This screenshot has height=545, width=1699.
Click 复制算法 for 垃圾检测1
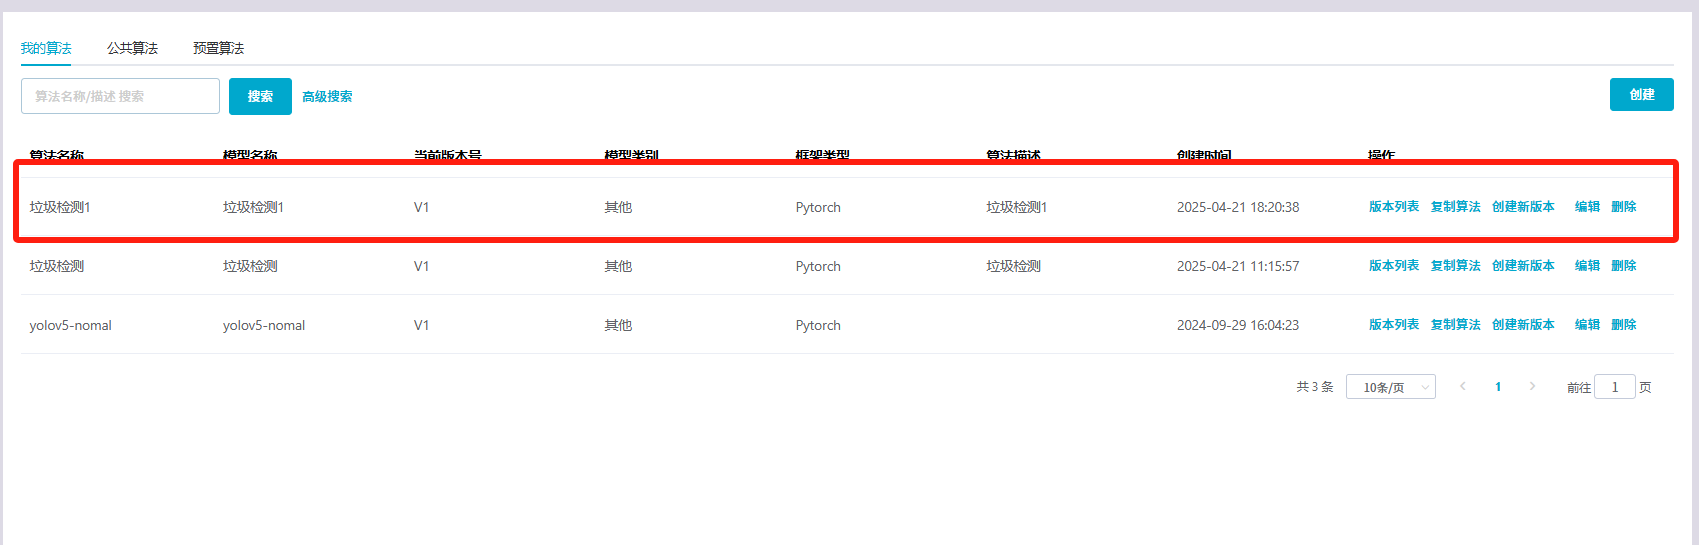point(1455,207)
